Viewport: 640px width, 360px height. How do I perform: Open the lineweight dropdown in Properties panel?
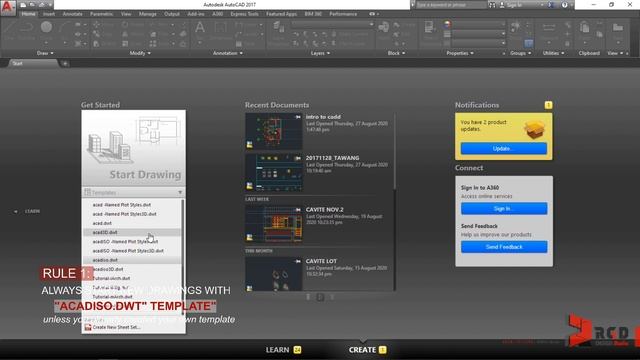[477, 34]
